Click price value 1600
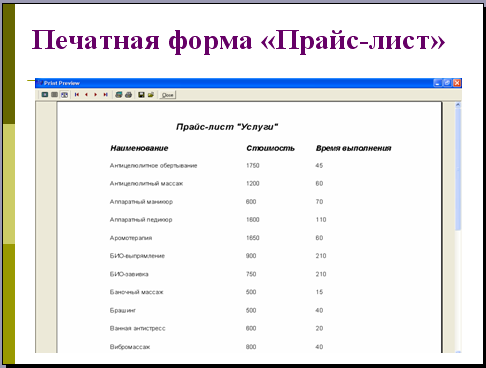486x368 pixels. coord(253,220)
